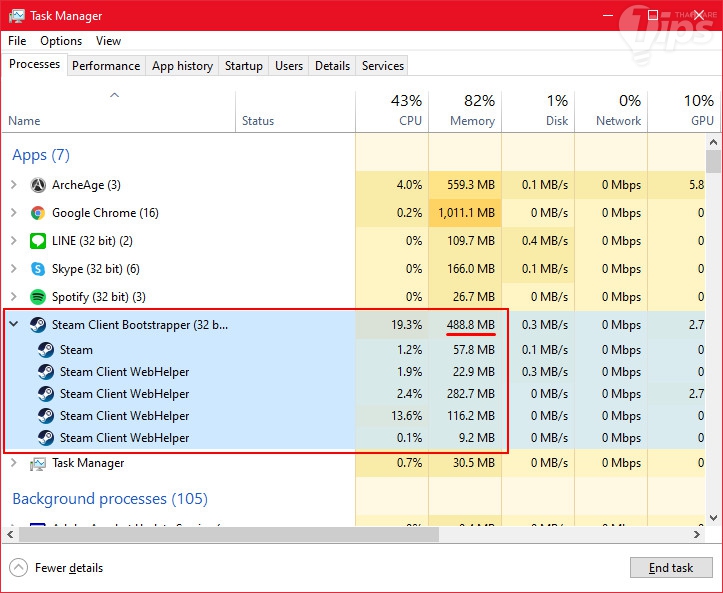This screenshot has height=593, width=723.
Task: Expand the LINE (32 bit) group
Action: point(14,241)
